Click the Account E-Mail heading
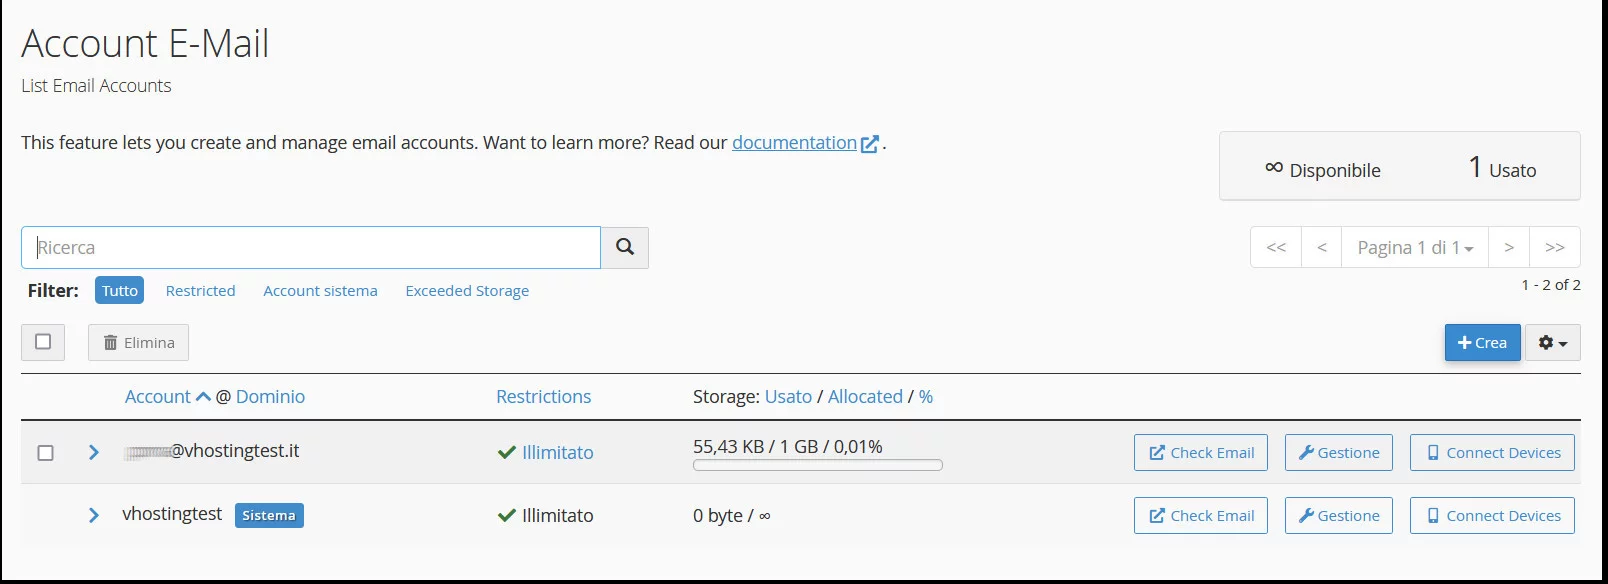Screen dimensions: 1608x584 coord(145,43)
